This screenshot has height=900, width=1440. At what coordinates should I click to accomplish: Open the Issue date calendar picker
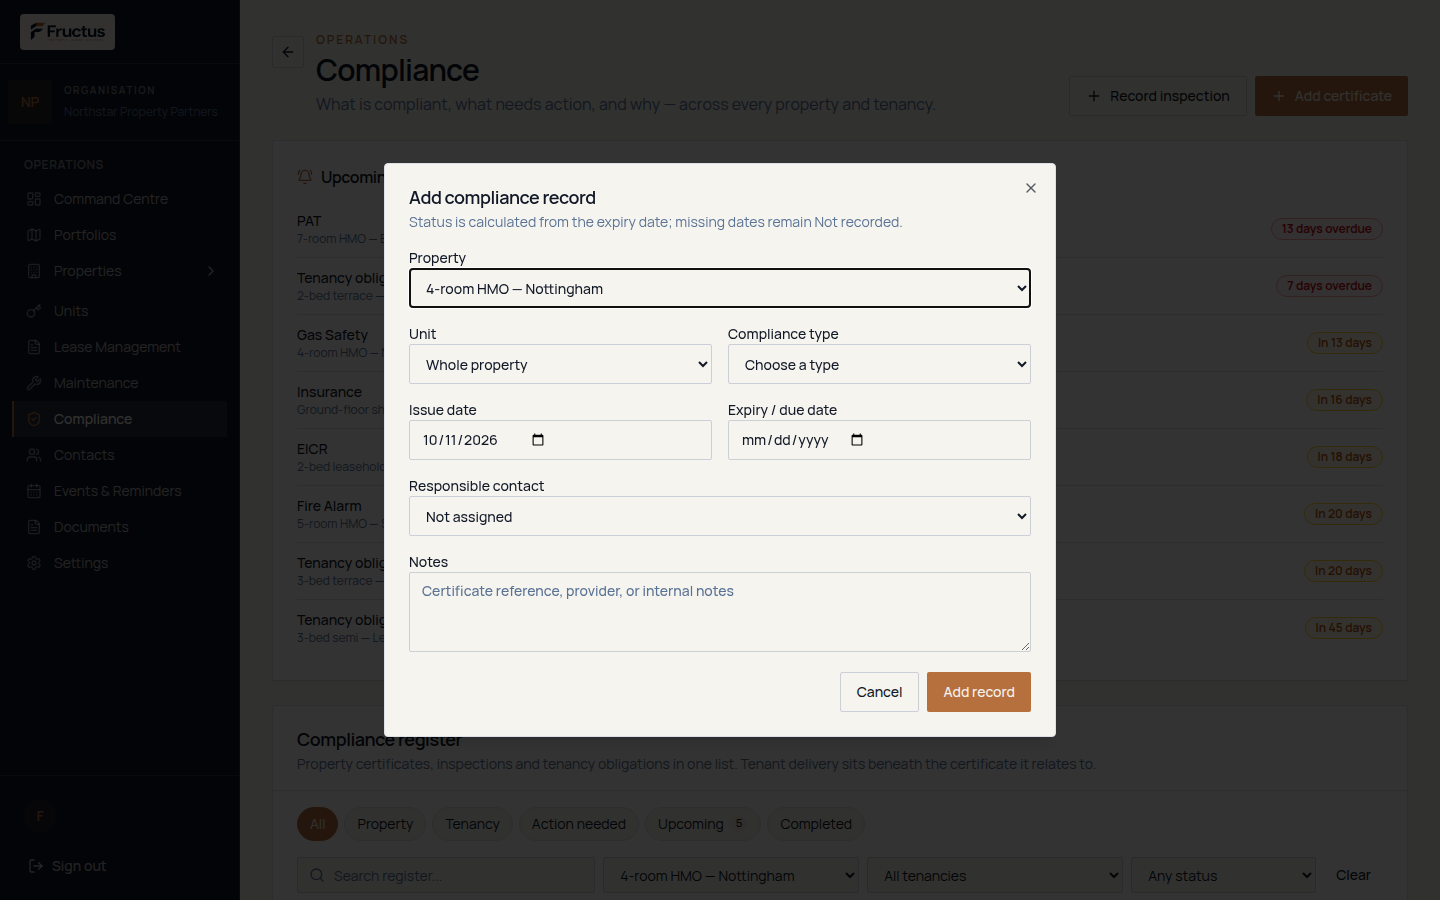(538, 440)
